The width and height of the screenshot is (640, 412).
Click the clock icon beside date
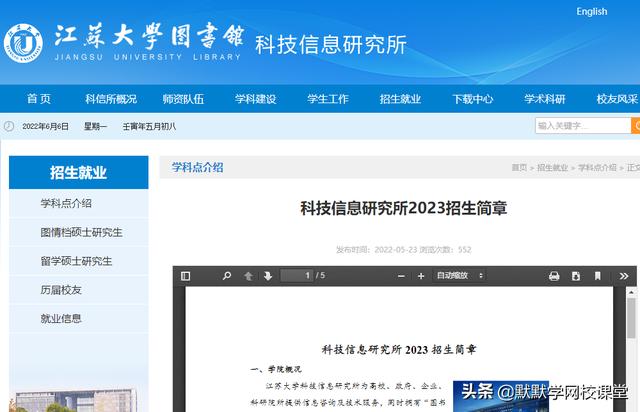coord(9,126)
